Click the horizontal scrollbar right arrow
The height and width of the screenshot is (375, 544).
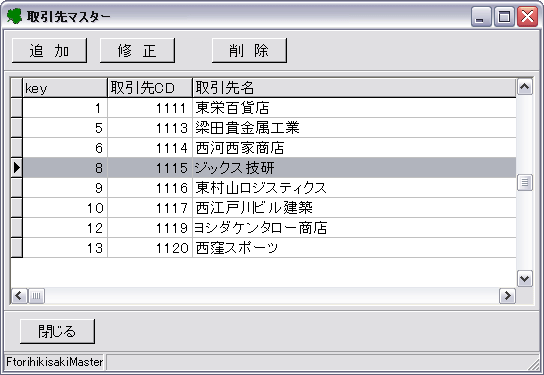pyautogui.click(x=507, y=296)
